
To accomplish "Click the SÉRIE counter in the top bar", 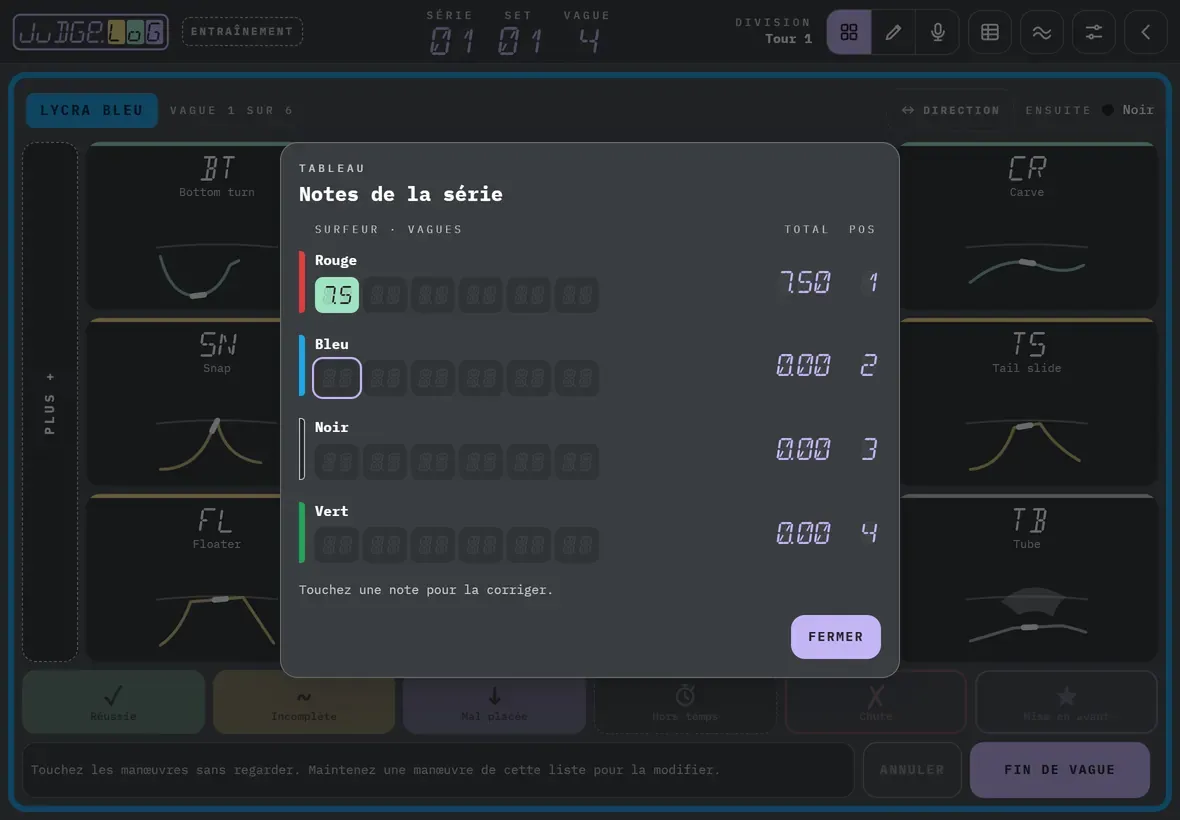I will pos(450,32).
